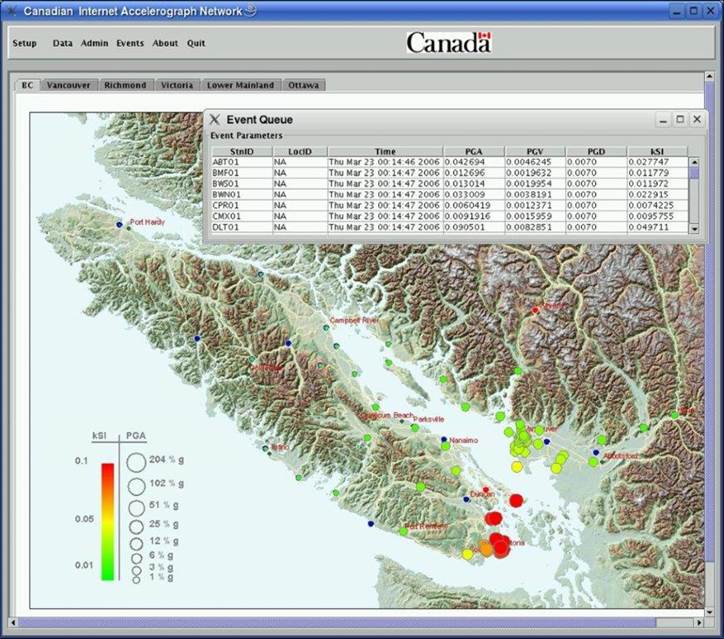
Task: Click main panel vertical scroll down arrow
Action: (x=710, y=612)
